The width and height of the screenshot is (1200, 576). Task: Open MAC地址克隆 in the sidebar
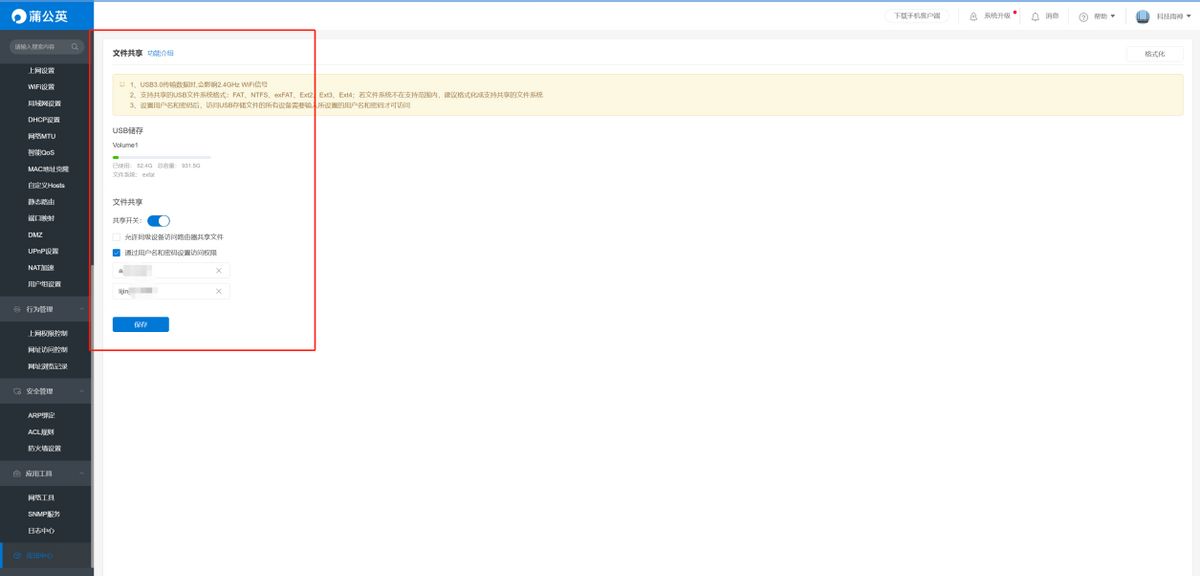coord(47,169)
